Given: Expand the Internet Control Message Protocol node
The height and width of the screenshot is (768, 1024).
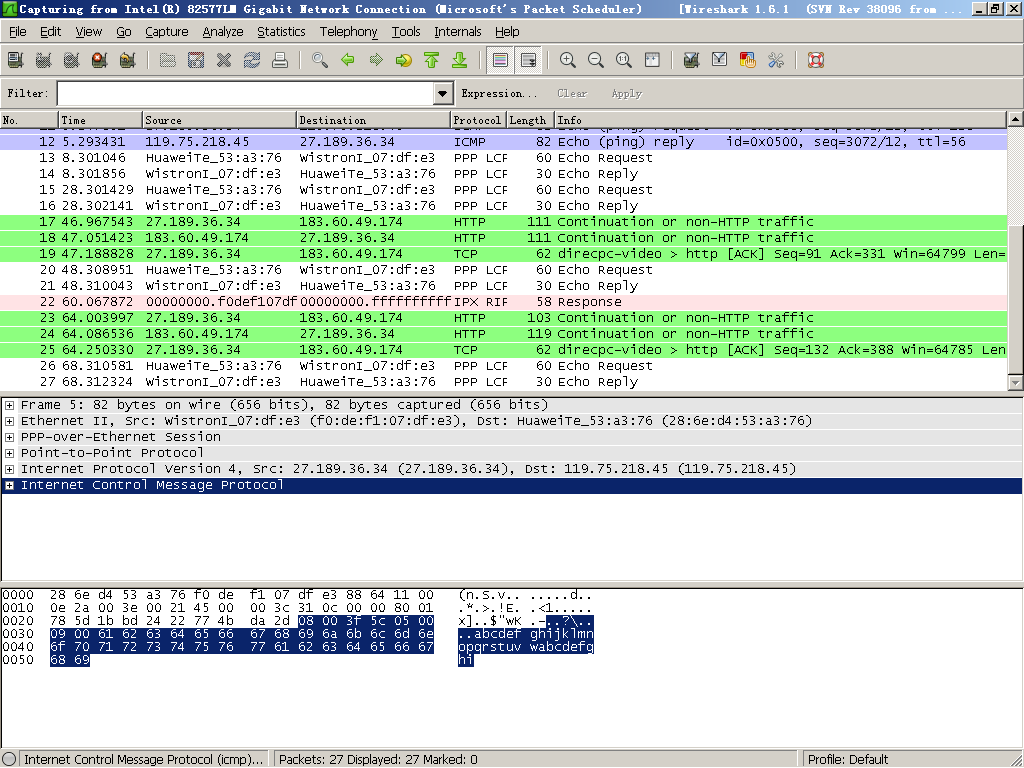Looking at the screenshot, I should 10,485.
